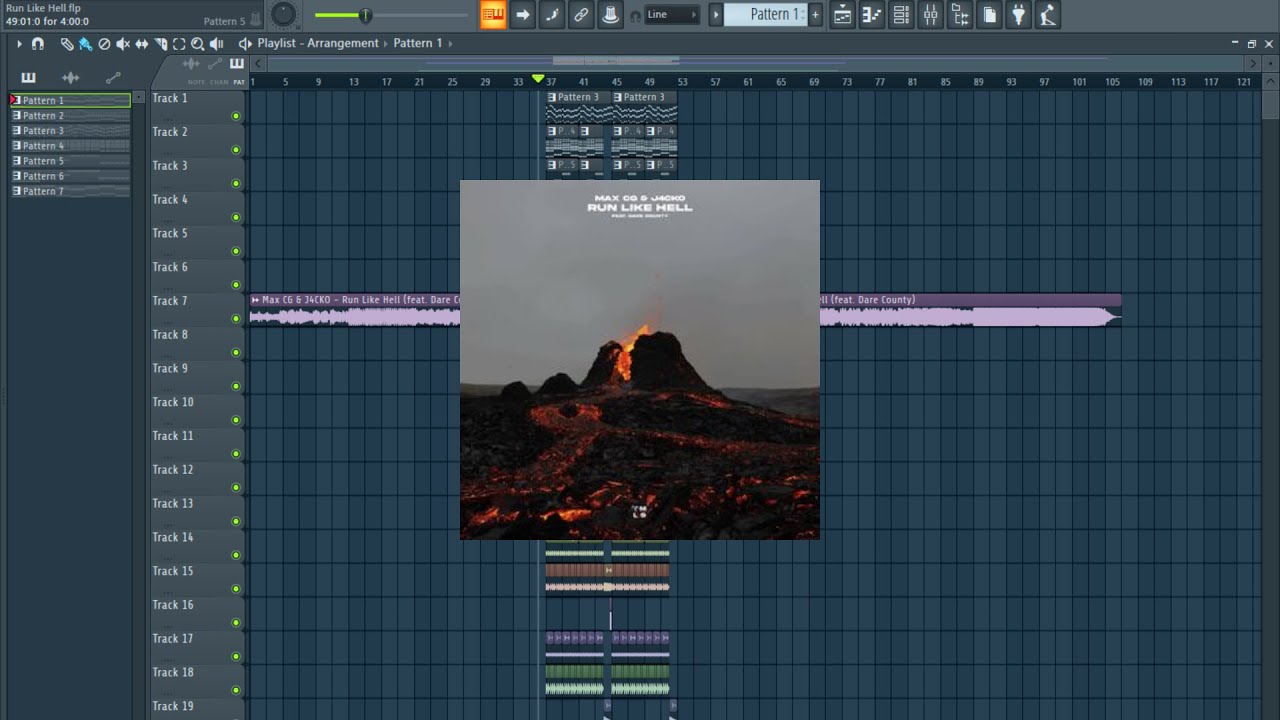The width and height of the screenshot is (1280, 720).
Task: Toggle the right arrow auto-scroll button
Action: coord(522,14)
